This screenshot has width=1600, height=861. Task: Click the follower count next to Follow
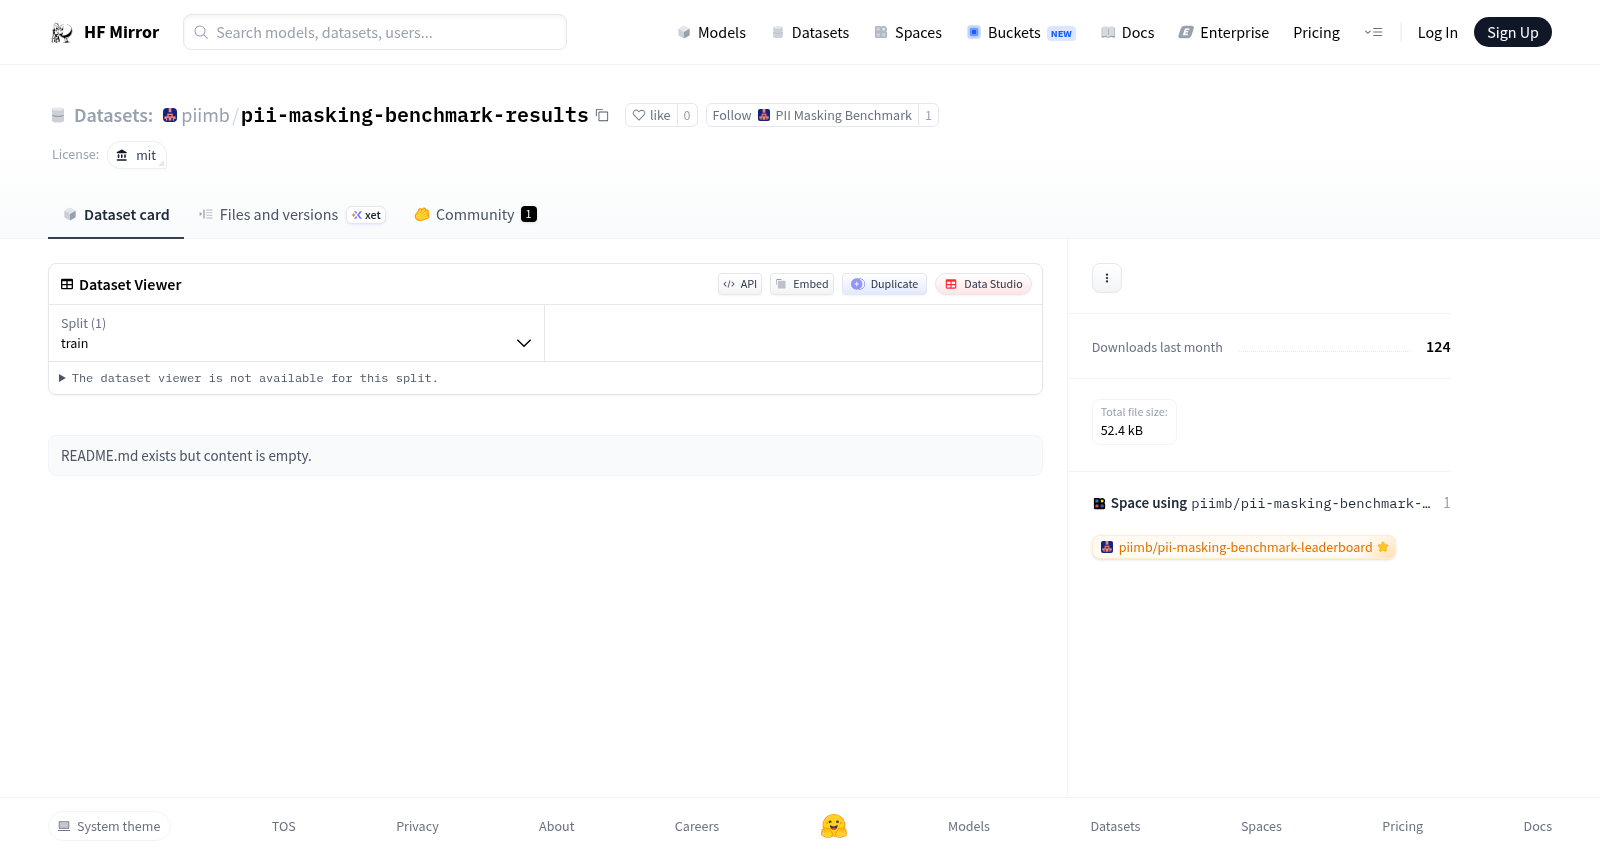(x=928, y=115)
